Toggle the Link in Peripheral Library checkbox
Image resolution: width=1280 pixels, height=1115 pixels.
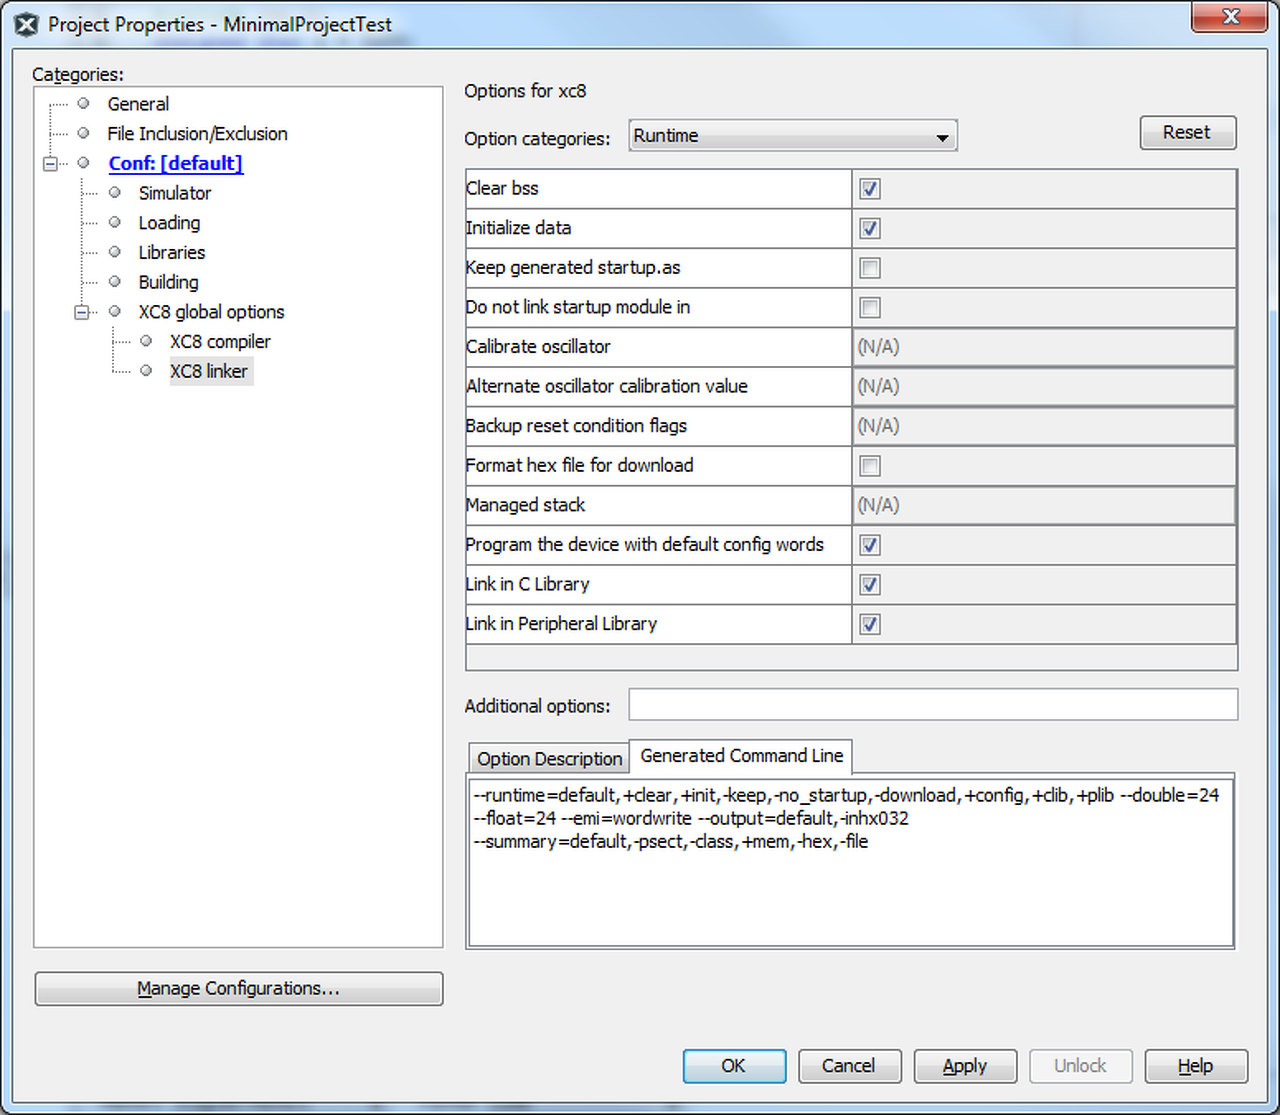tap(870, 624)
